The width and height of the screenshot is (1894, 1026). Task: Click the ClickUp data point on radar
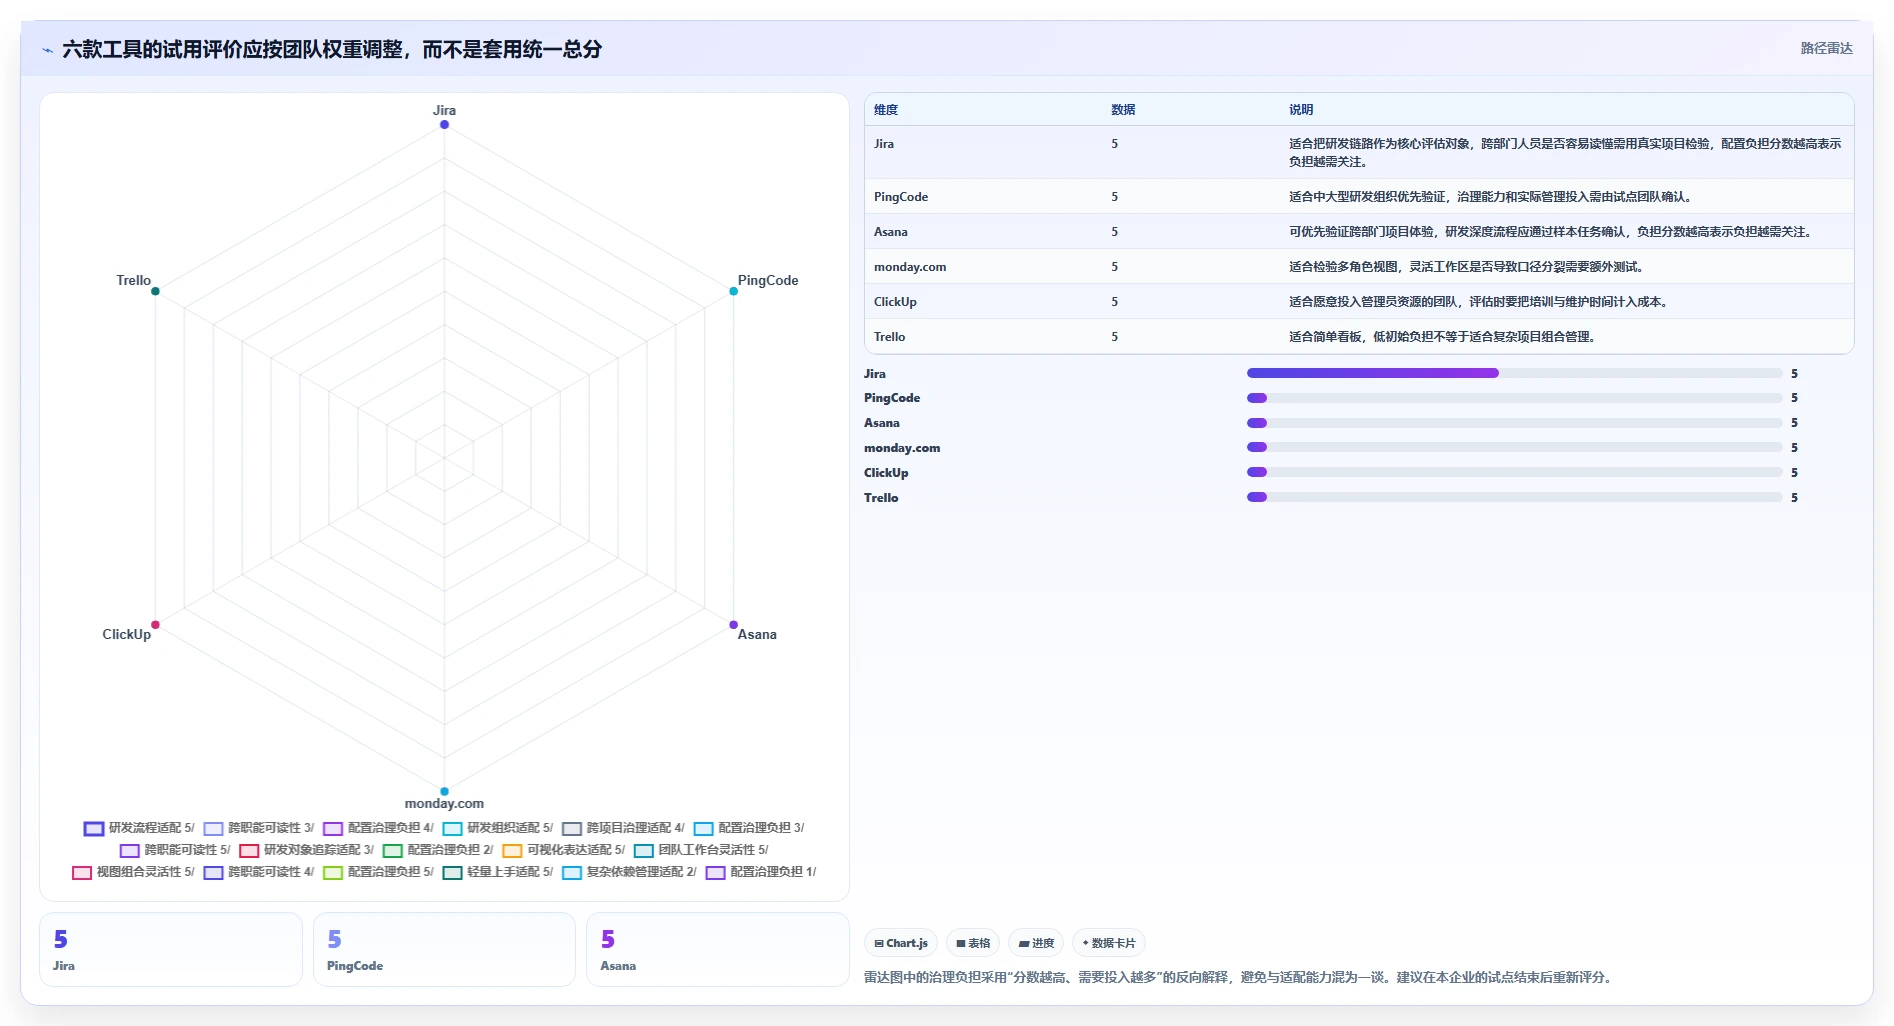pos(155,625)
